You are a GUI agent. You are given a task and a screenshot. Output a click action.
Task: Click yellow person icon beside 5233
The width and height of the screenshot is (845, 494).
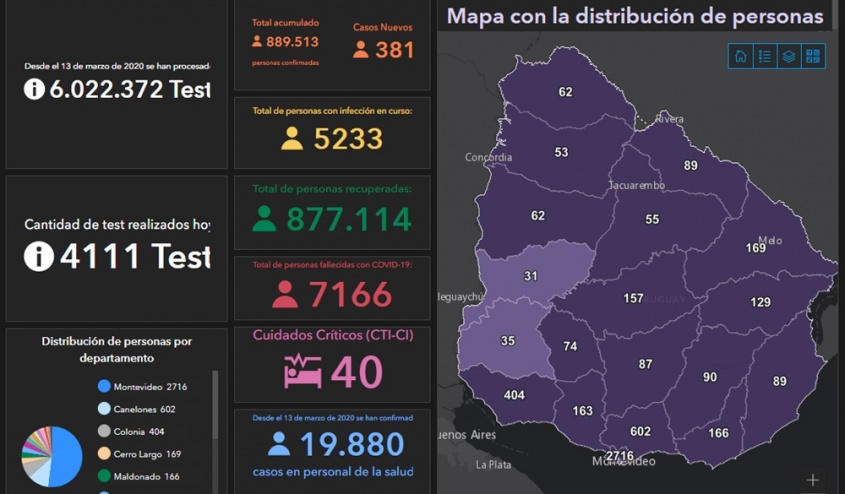pyautogui.click(x=291, y=139)
